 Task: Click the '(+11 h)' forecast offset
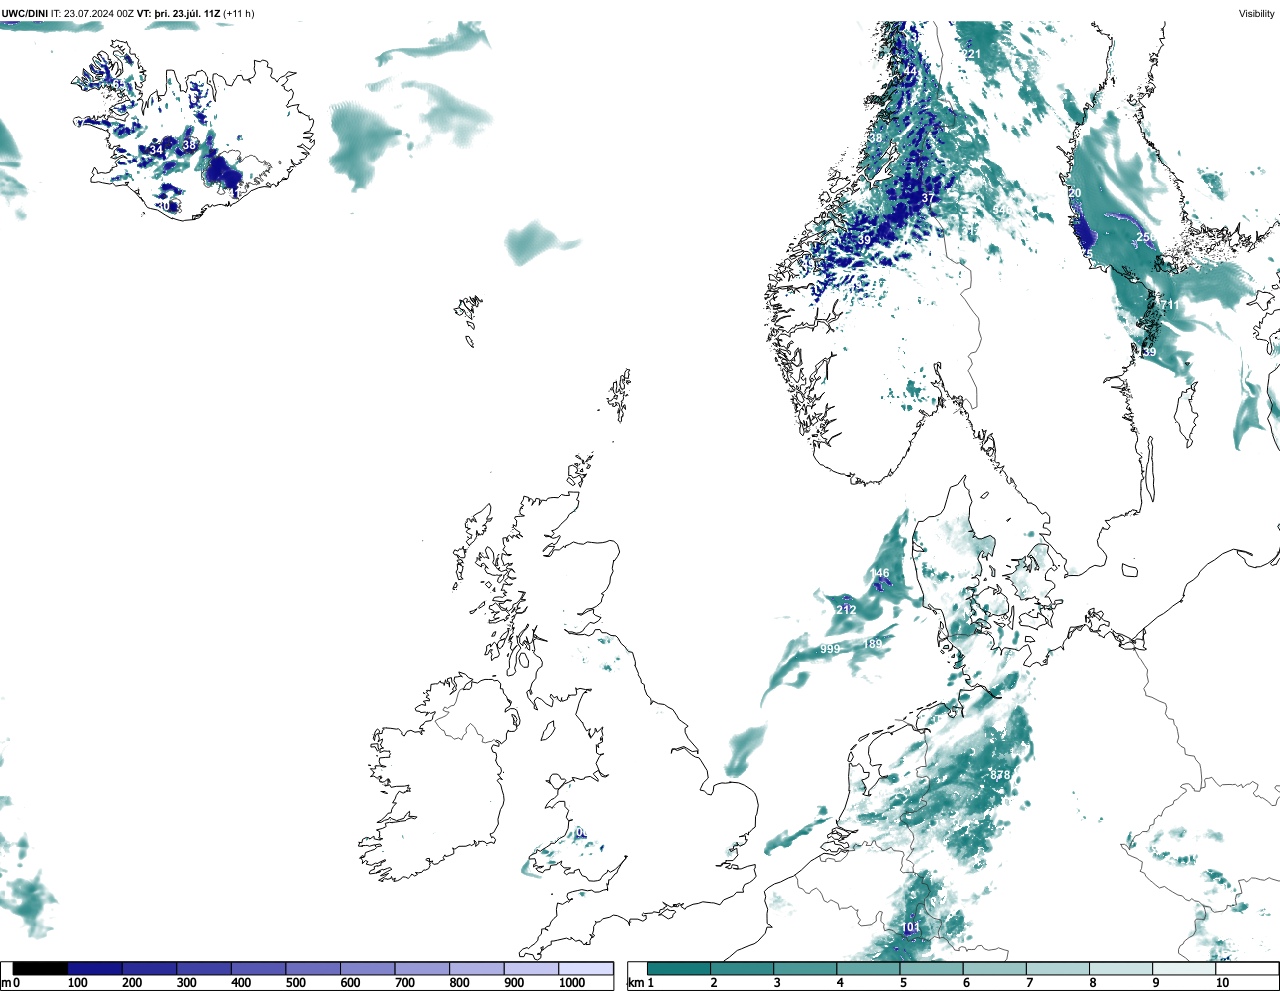point(239,14)
